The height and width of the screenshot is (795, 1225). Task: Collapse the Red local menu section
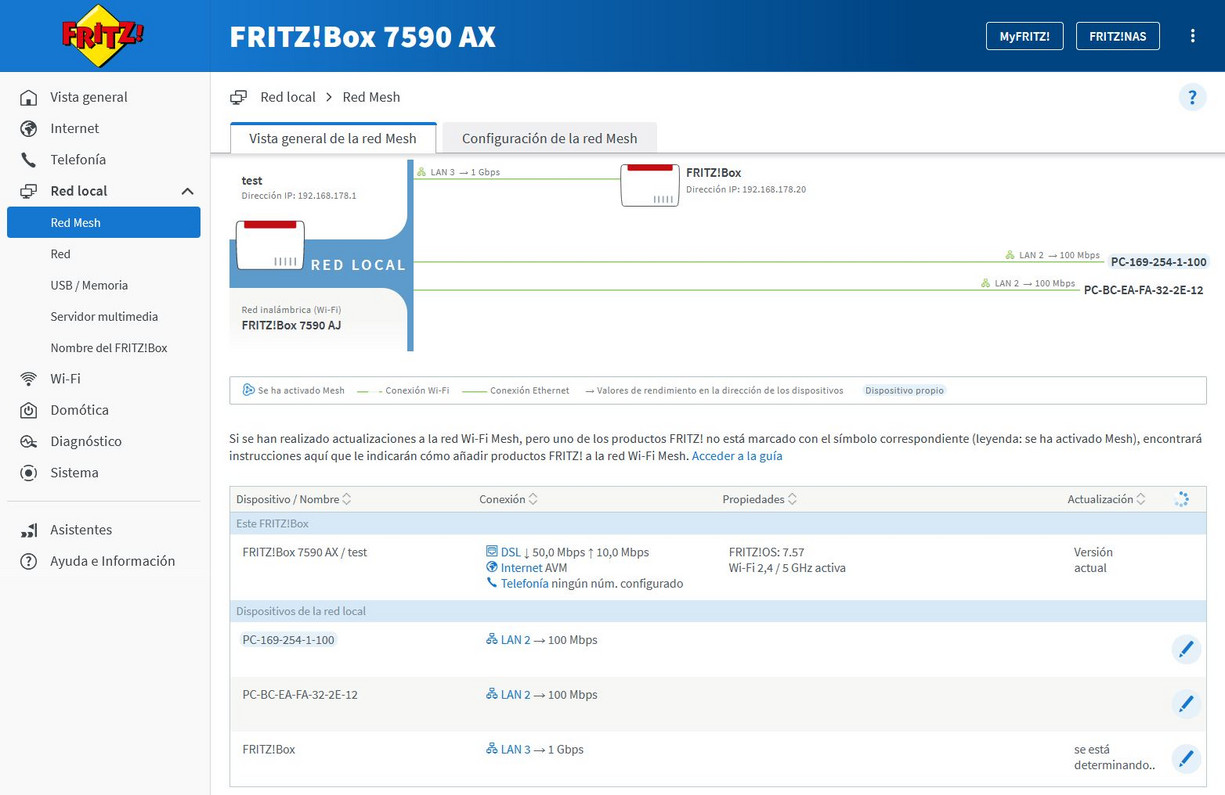(187, 191)
